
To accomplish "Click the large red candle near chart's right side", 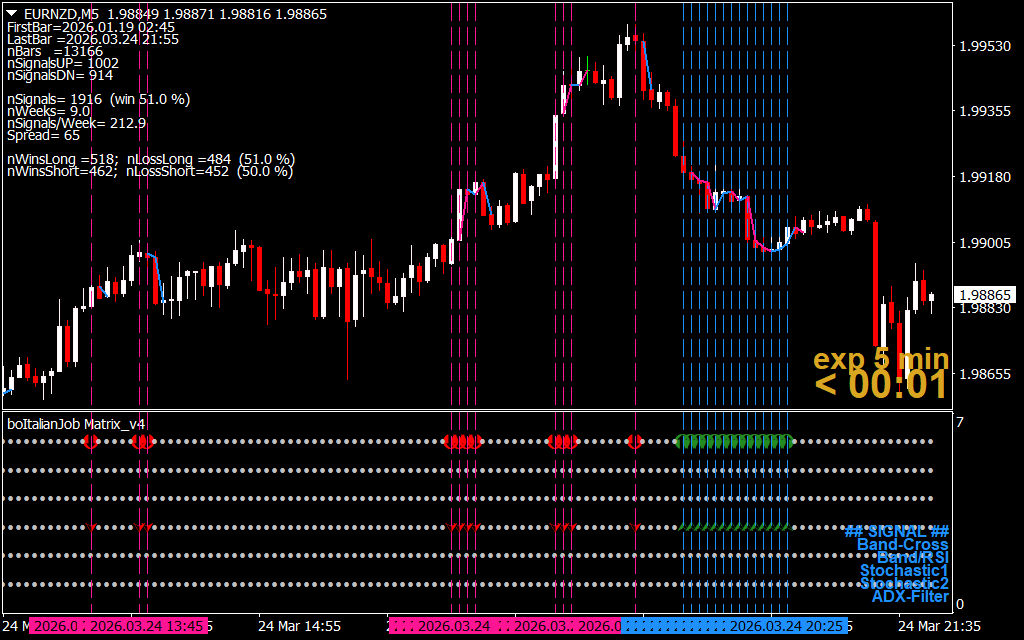I will click(876, 280).
